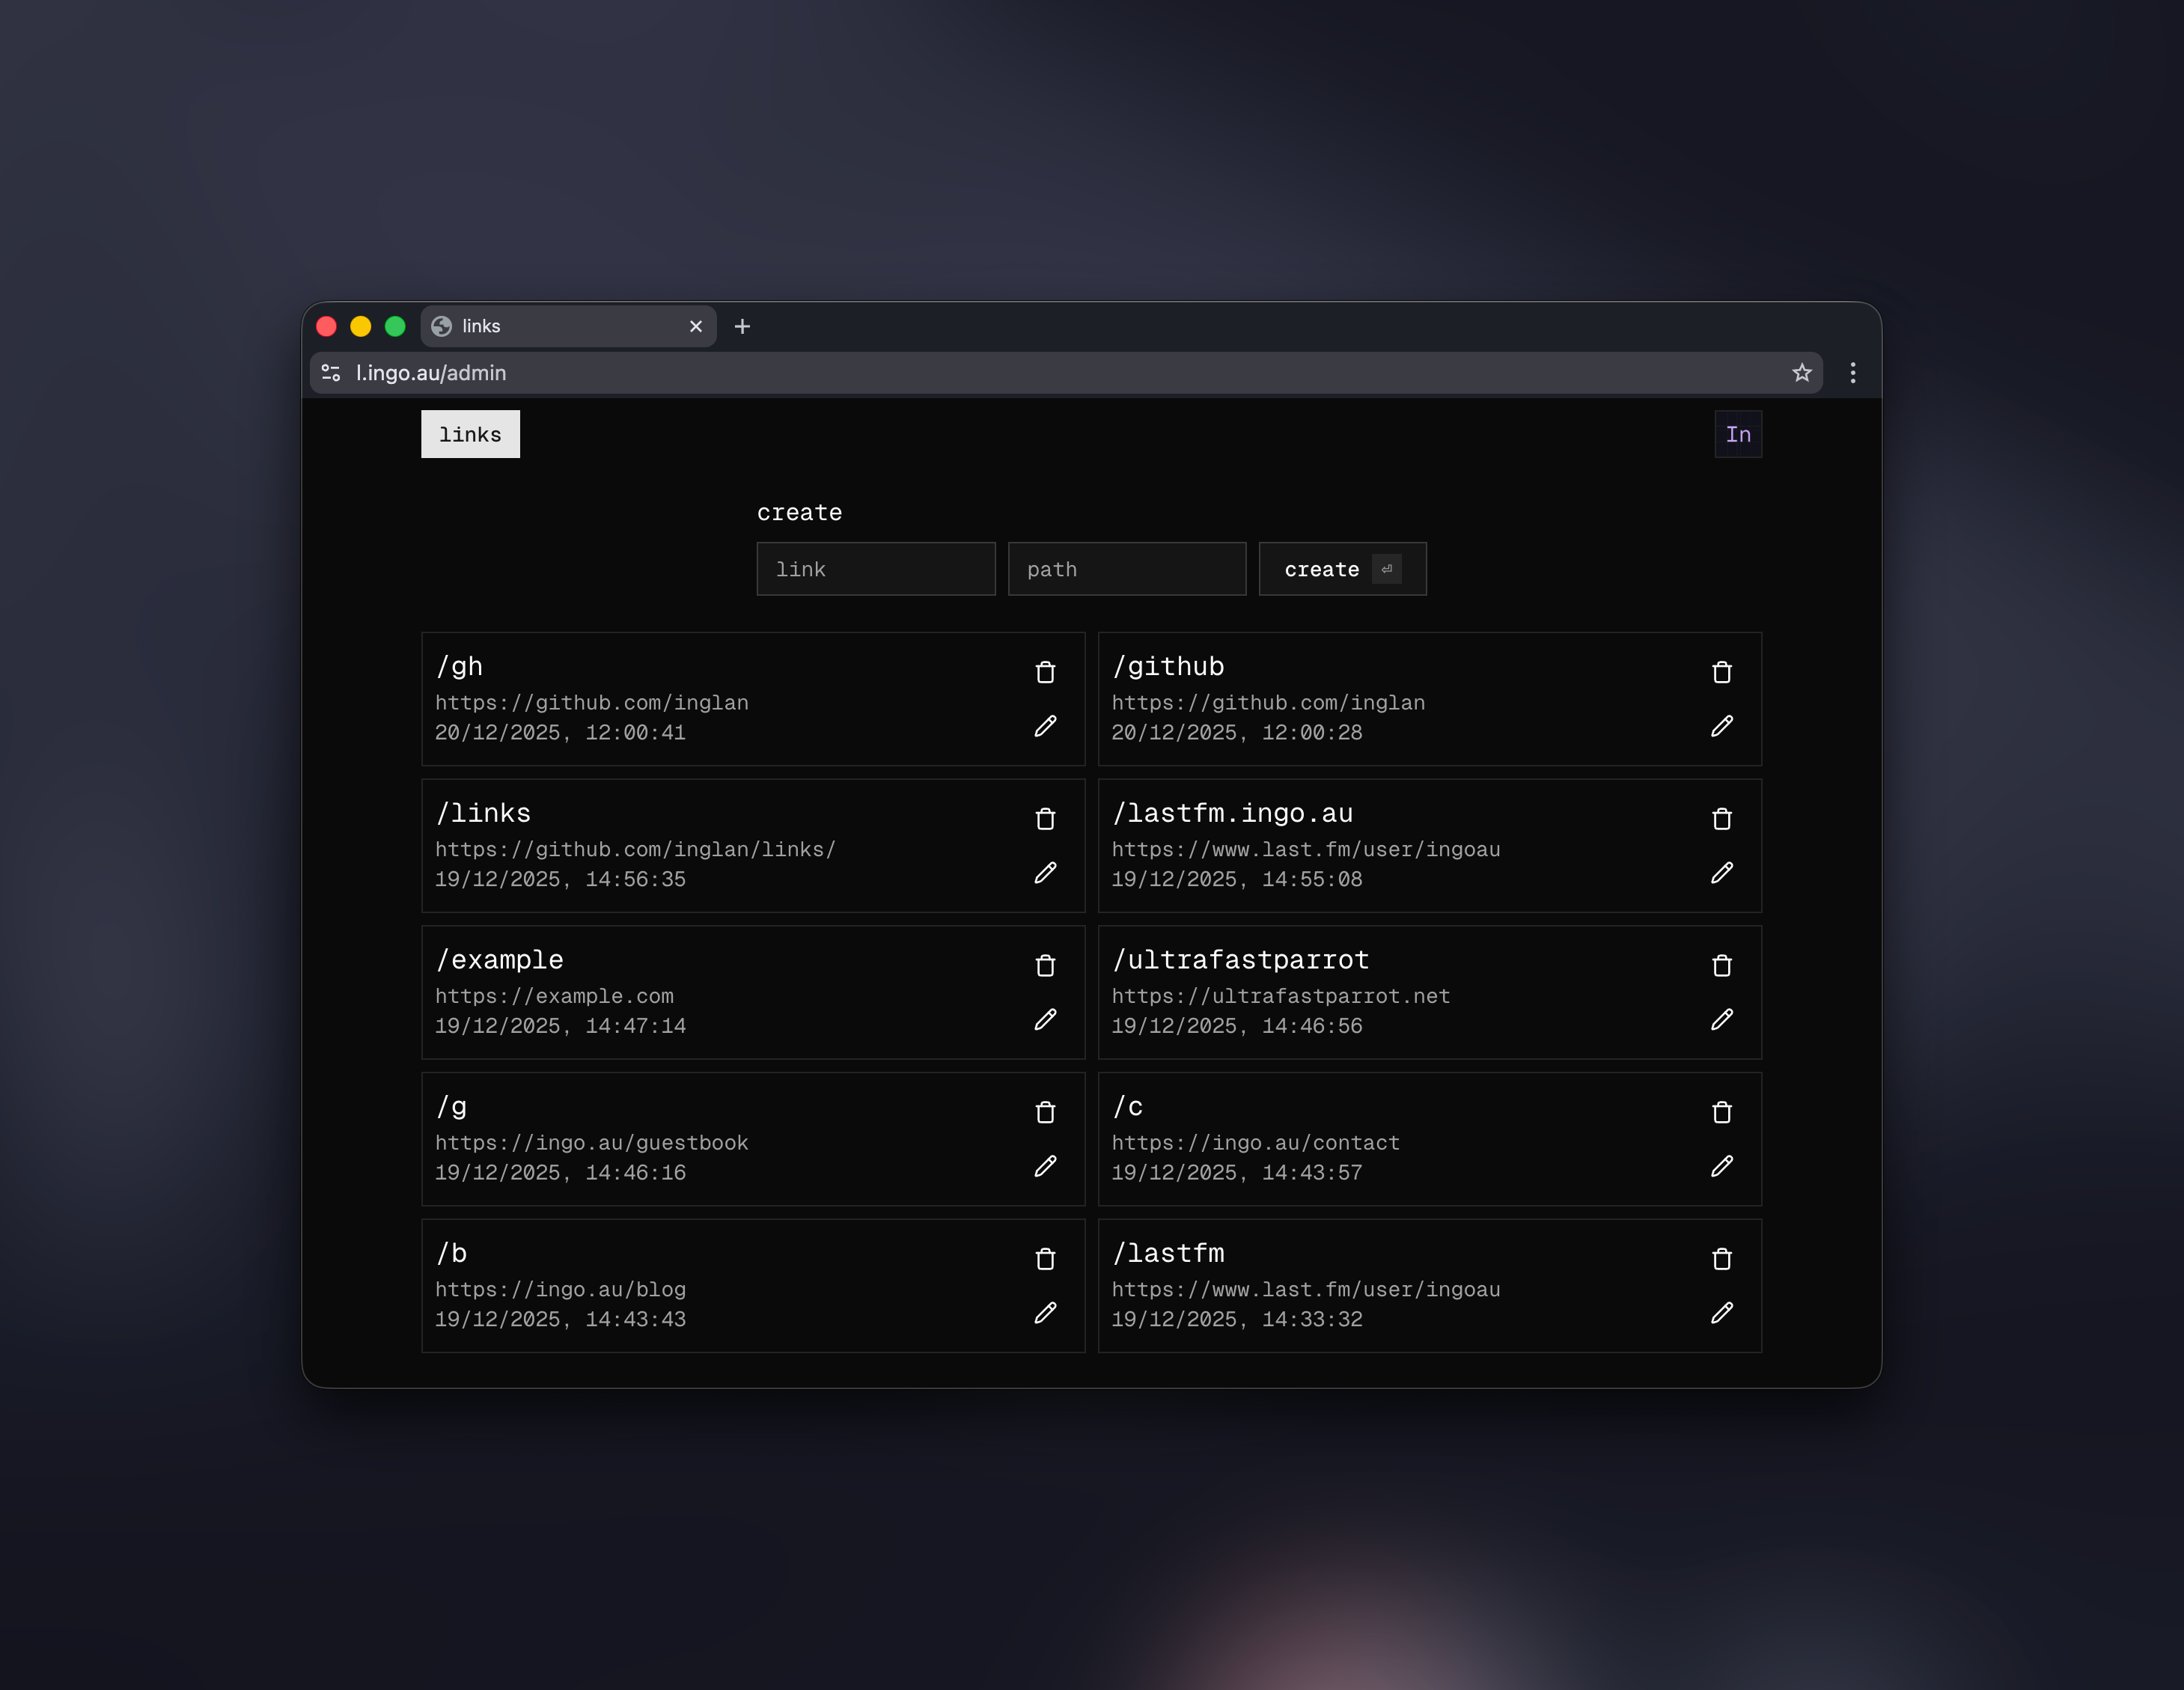2184x1690 pixels.
Task: Click the /b path title
Action: [x=451, y=1253]
